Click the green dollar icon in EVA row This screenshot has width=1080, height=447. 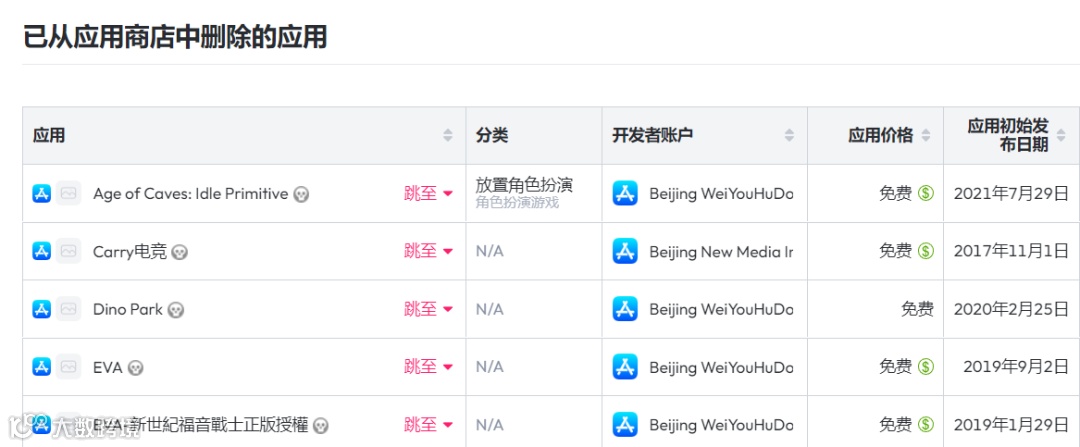(x=926, y=366)
